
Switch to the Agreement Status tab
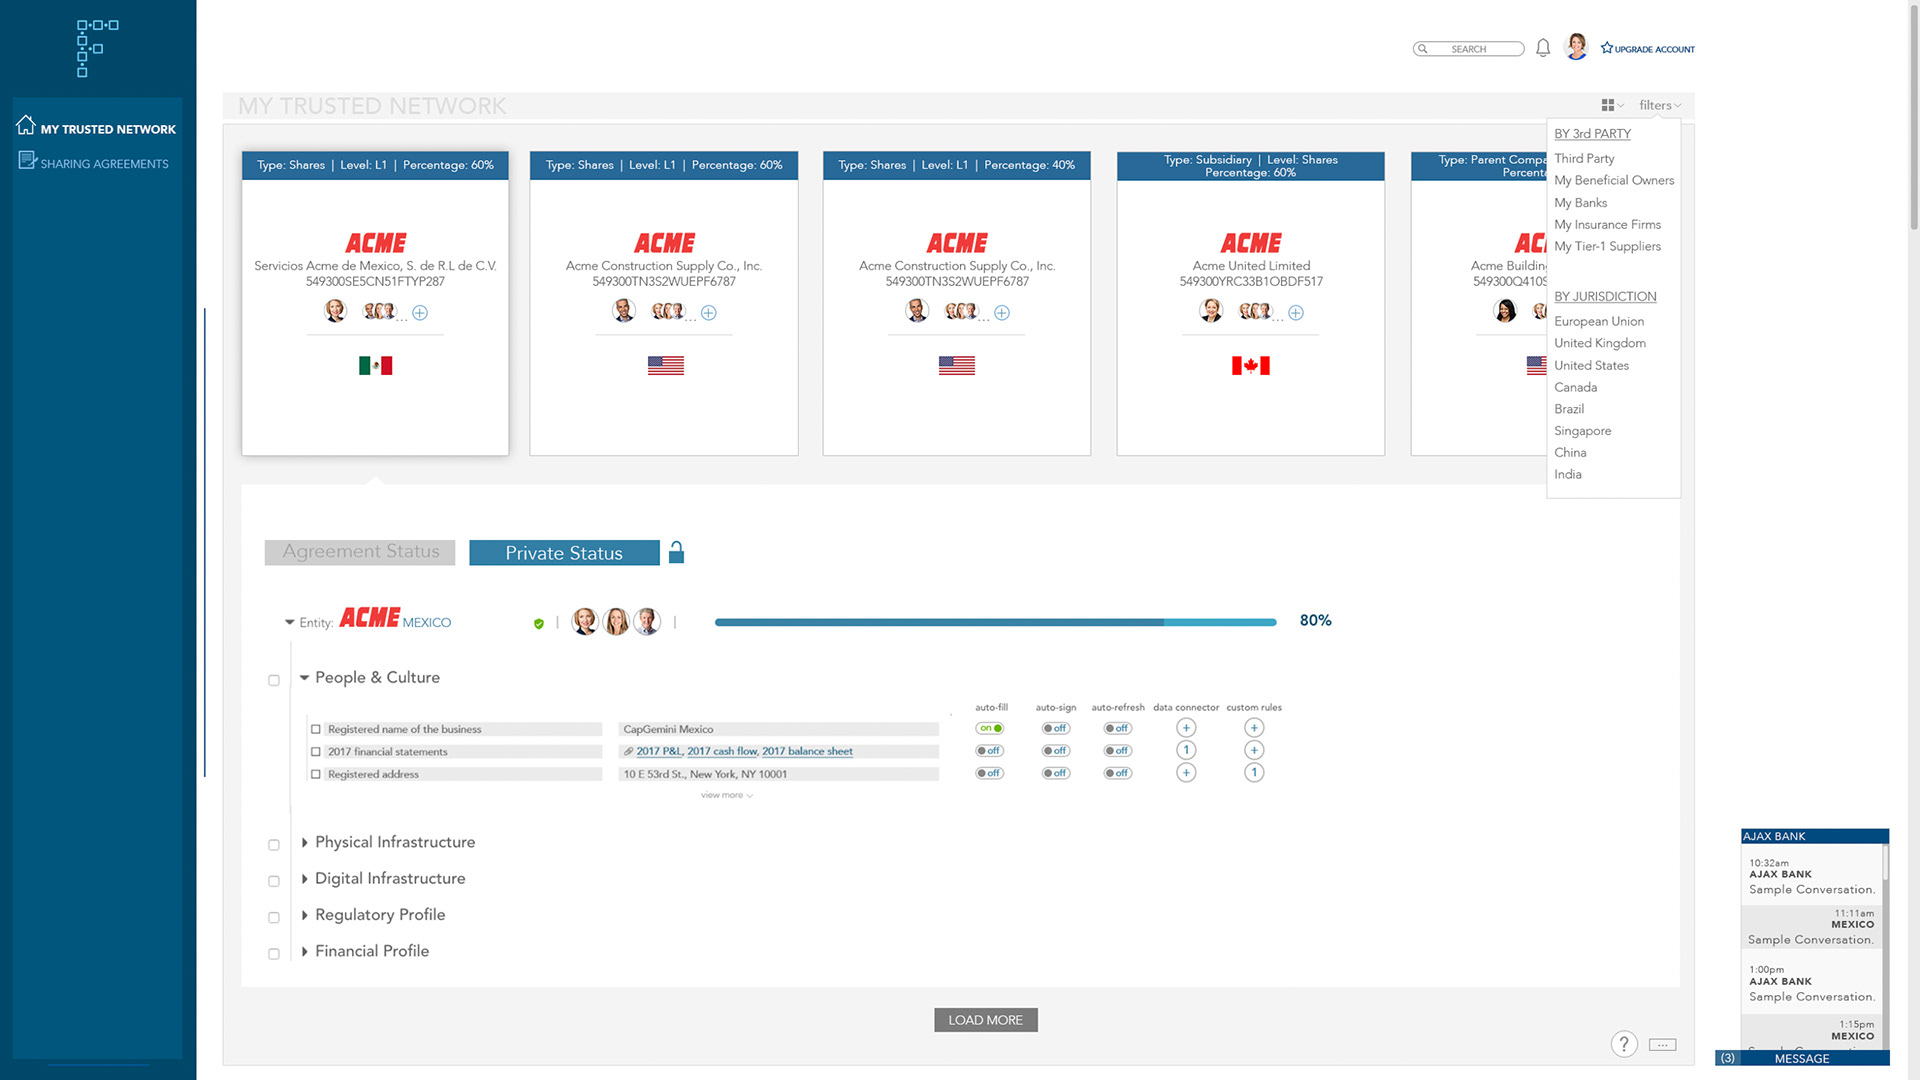point(360,552)
